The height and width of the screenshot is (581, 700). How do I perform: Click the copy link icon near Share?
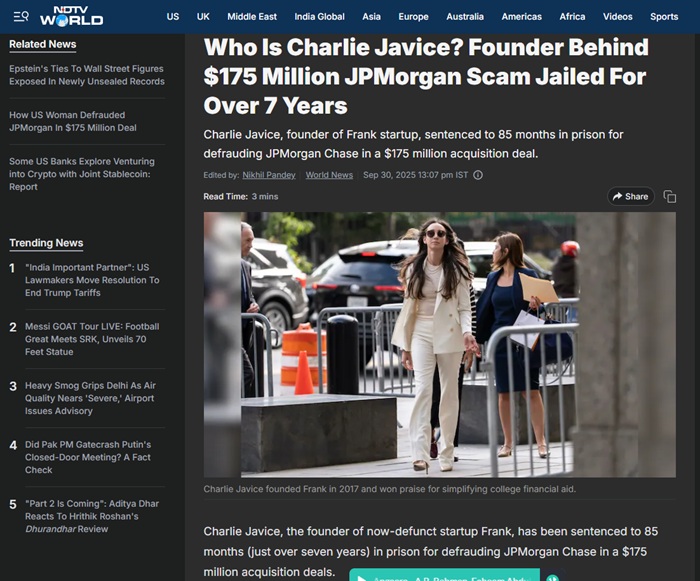coord(670,196)
